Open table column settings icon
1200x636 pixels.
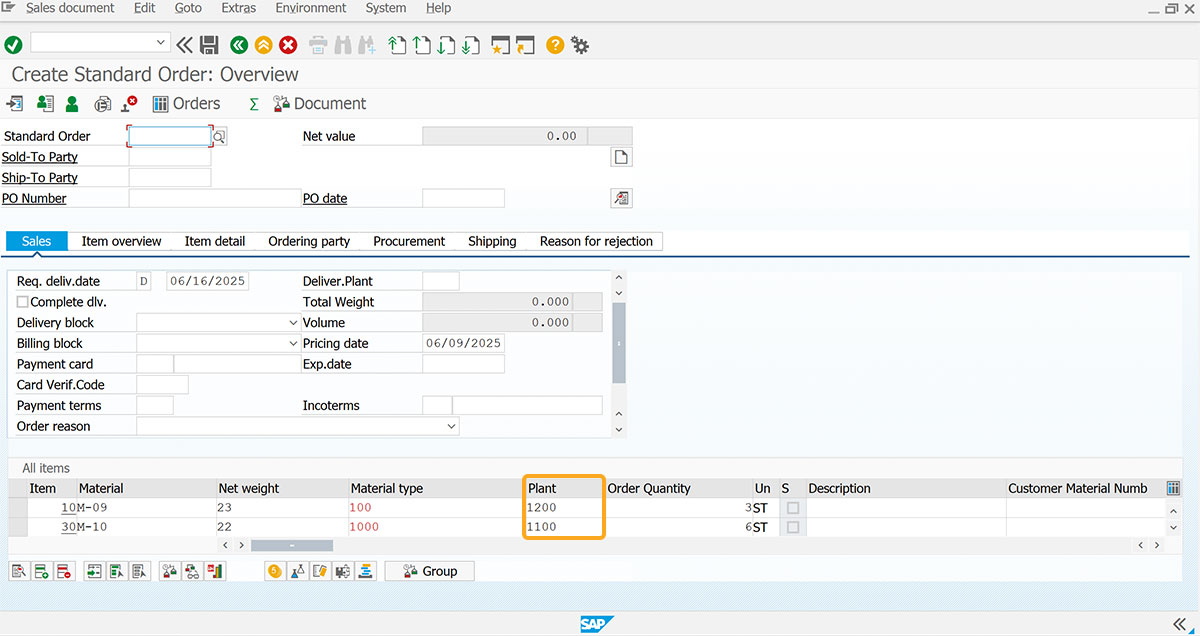tap(1173, 488)
